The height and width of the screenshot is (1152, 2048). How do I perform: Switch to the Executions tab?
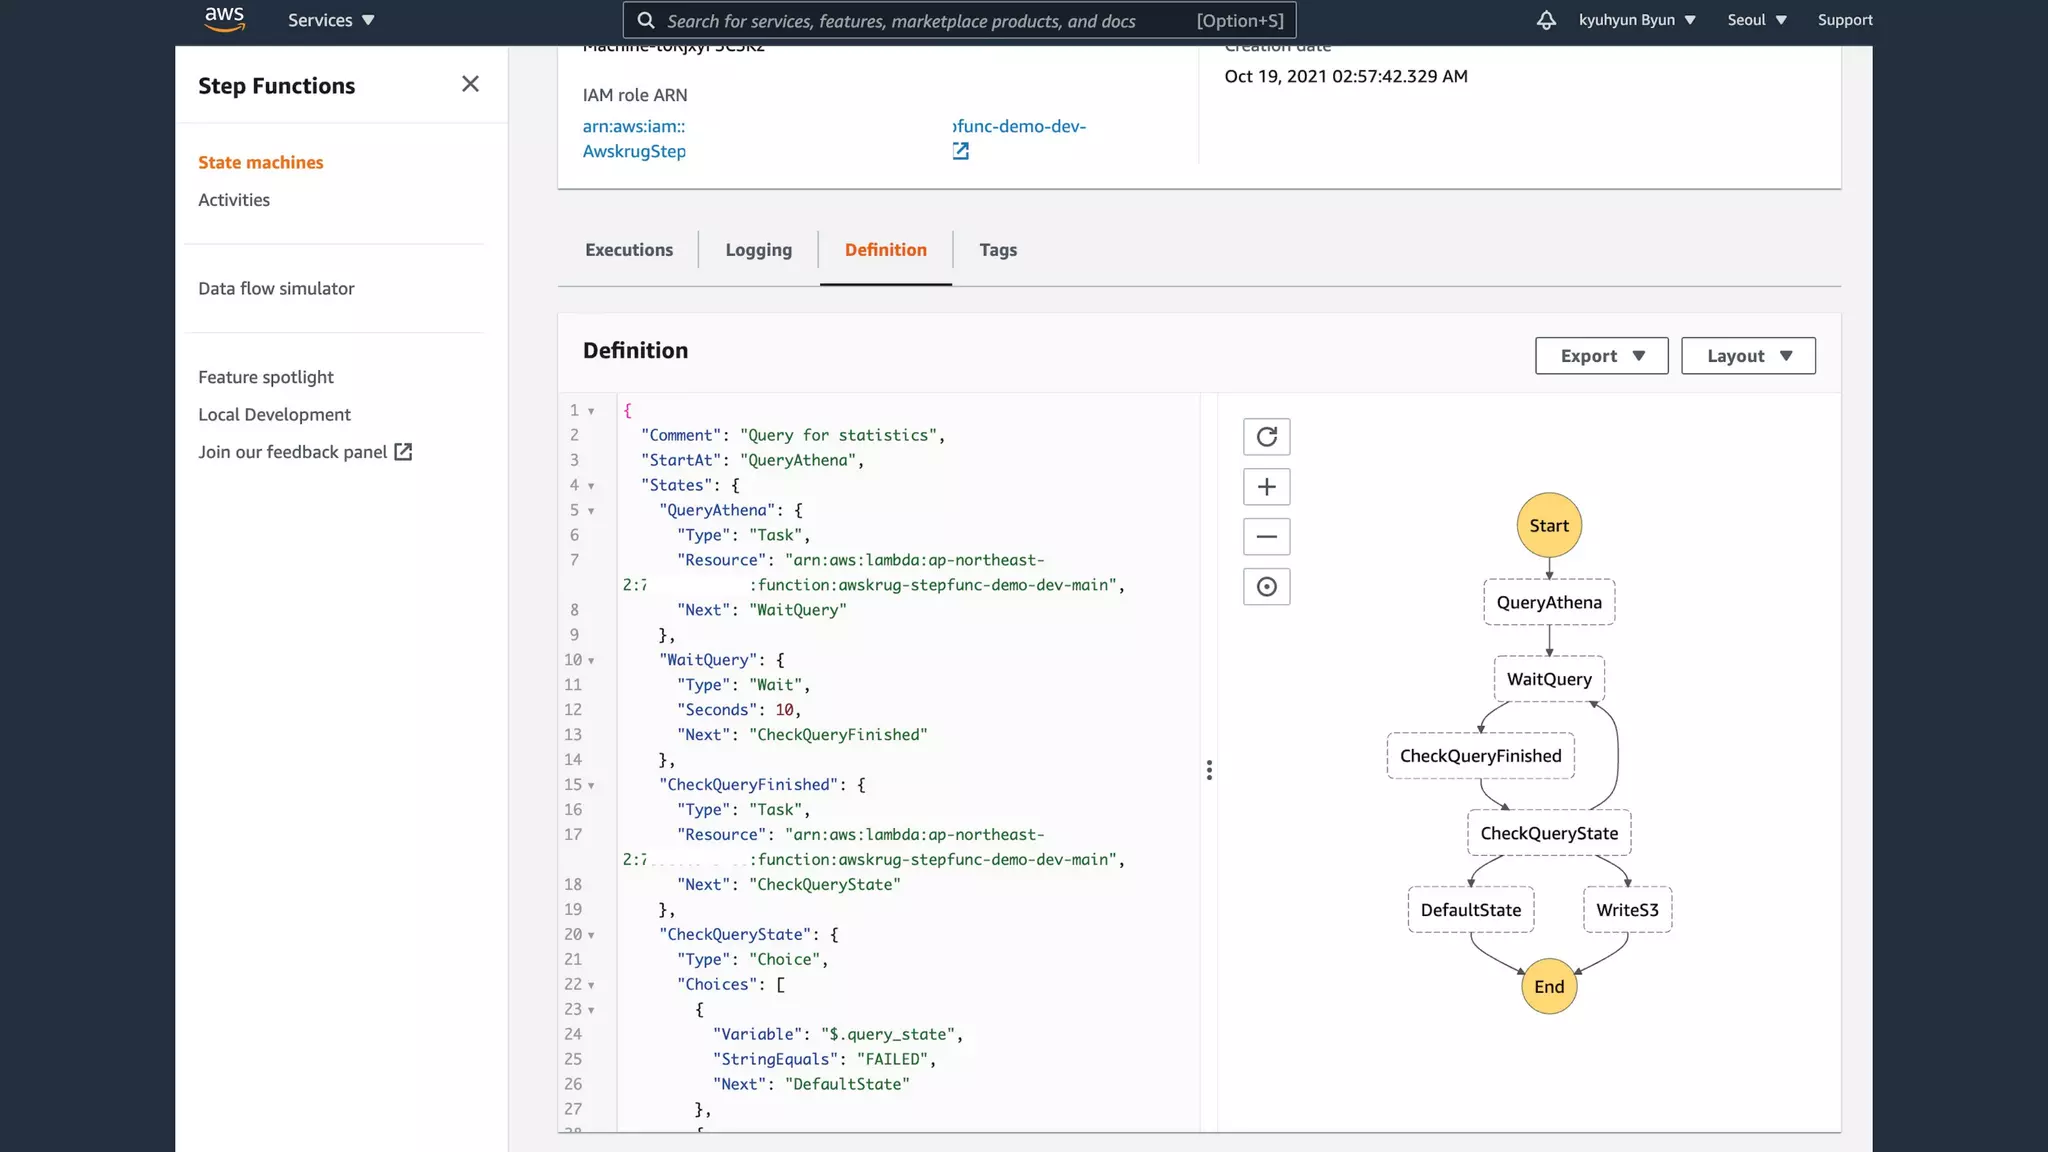tap(628, 250)
